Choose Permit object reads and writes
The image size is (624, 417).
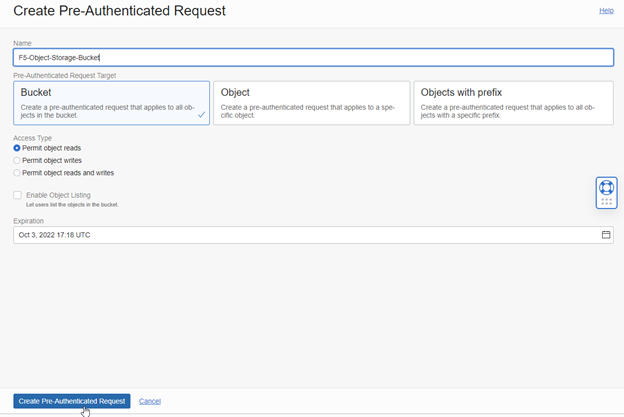[x=17, y=172]
